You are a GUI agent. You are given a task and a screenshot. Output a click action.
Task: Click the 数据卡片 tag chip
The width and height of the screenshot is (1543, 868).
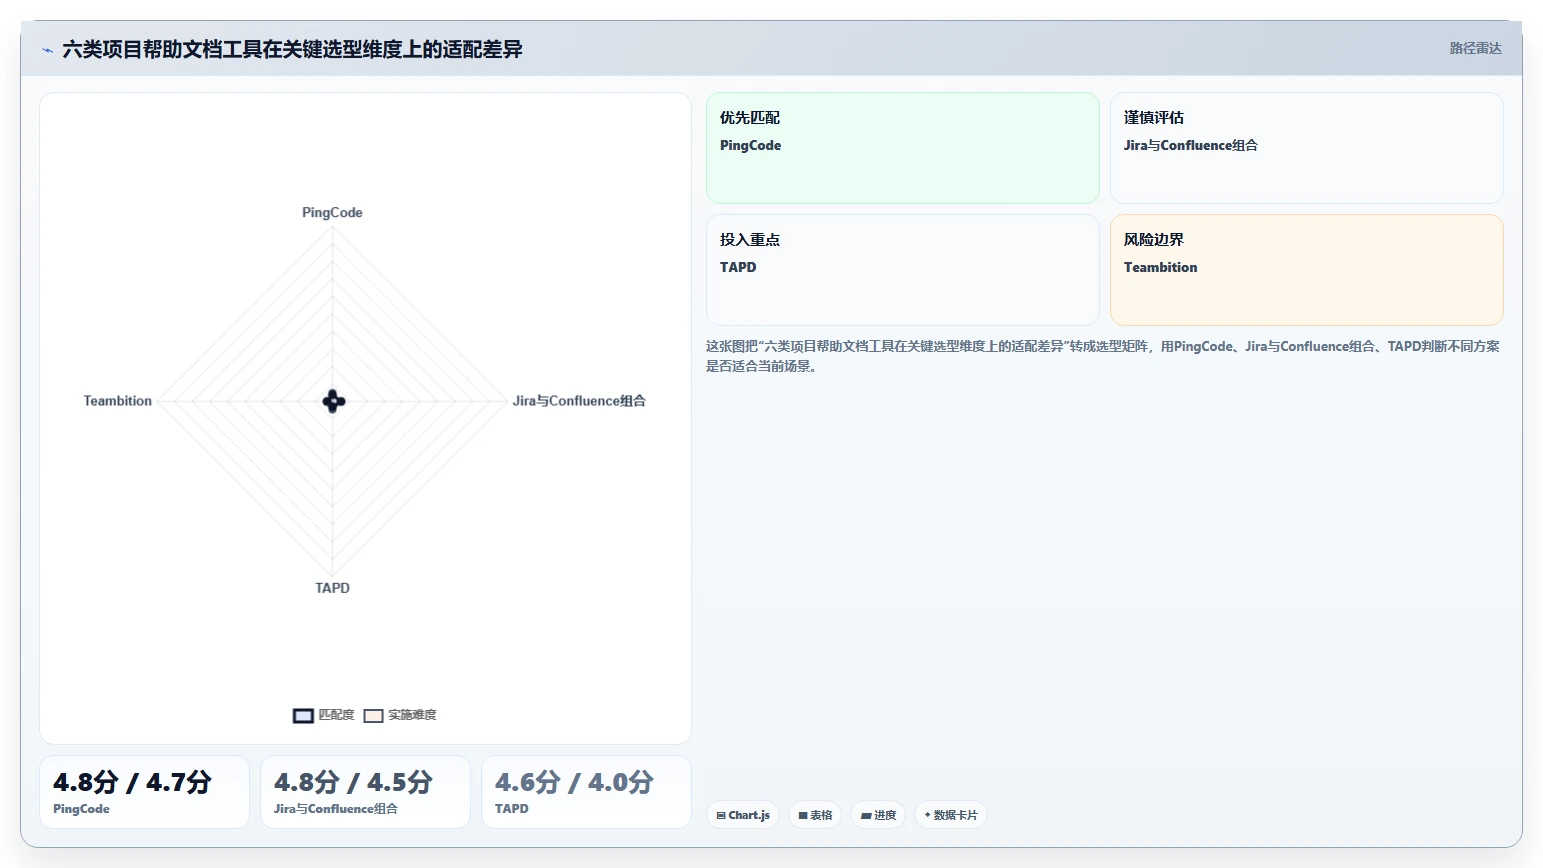click(951, 815)
